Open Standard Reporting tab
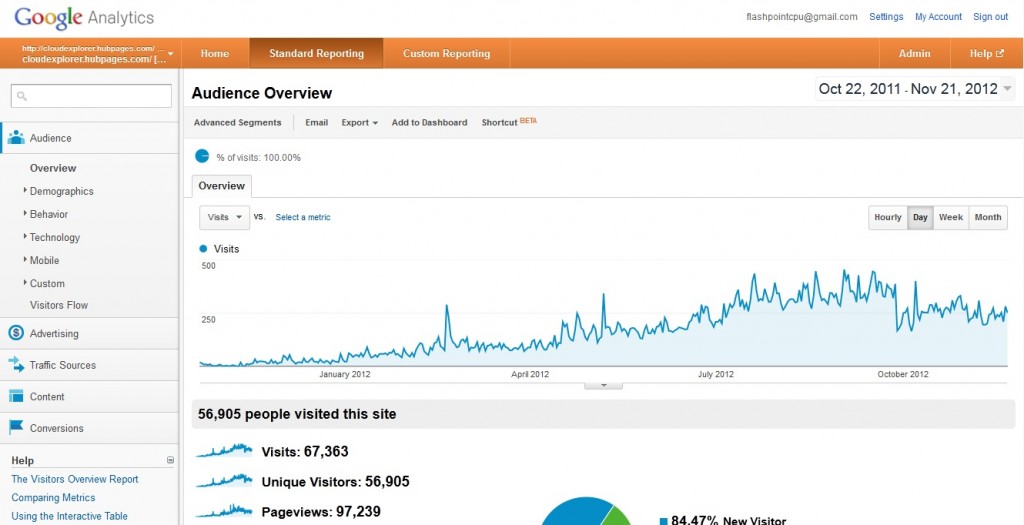Screen dimensions: 1024x525 point(316,54)
